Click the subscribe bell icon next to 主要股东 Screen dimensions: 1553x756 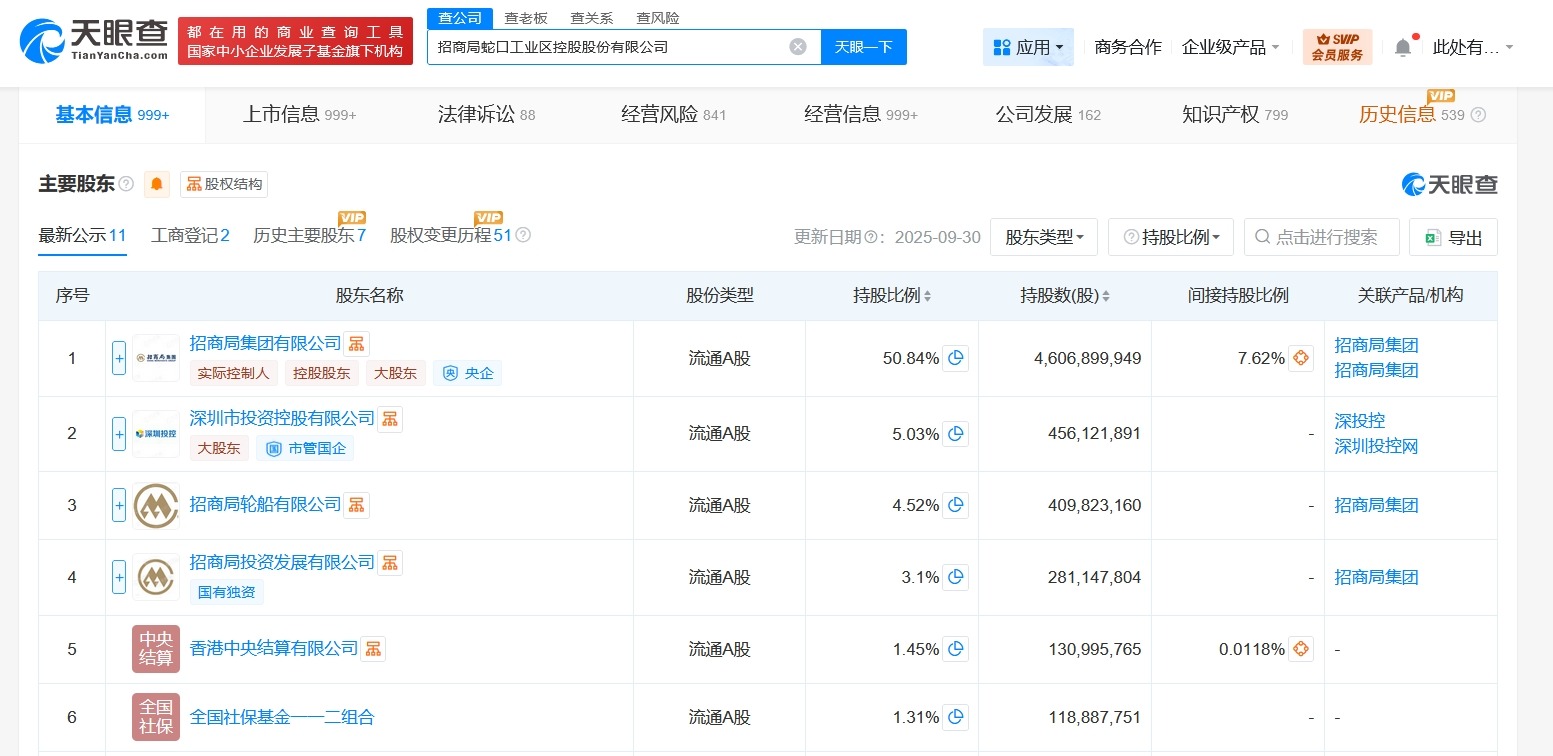tap(156, 184)
